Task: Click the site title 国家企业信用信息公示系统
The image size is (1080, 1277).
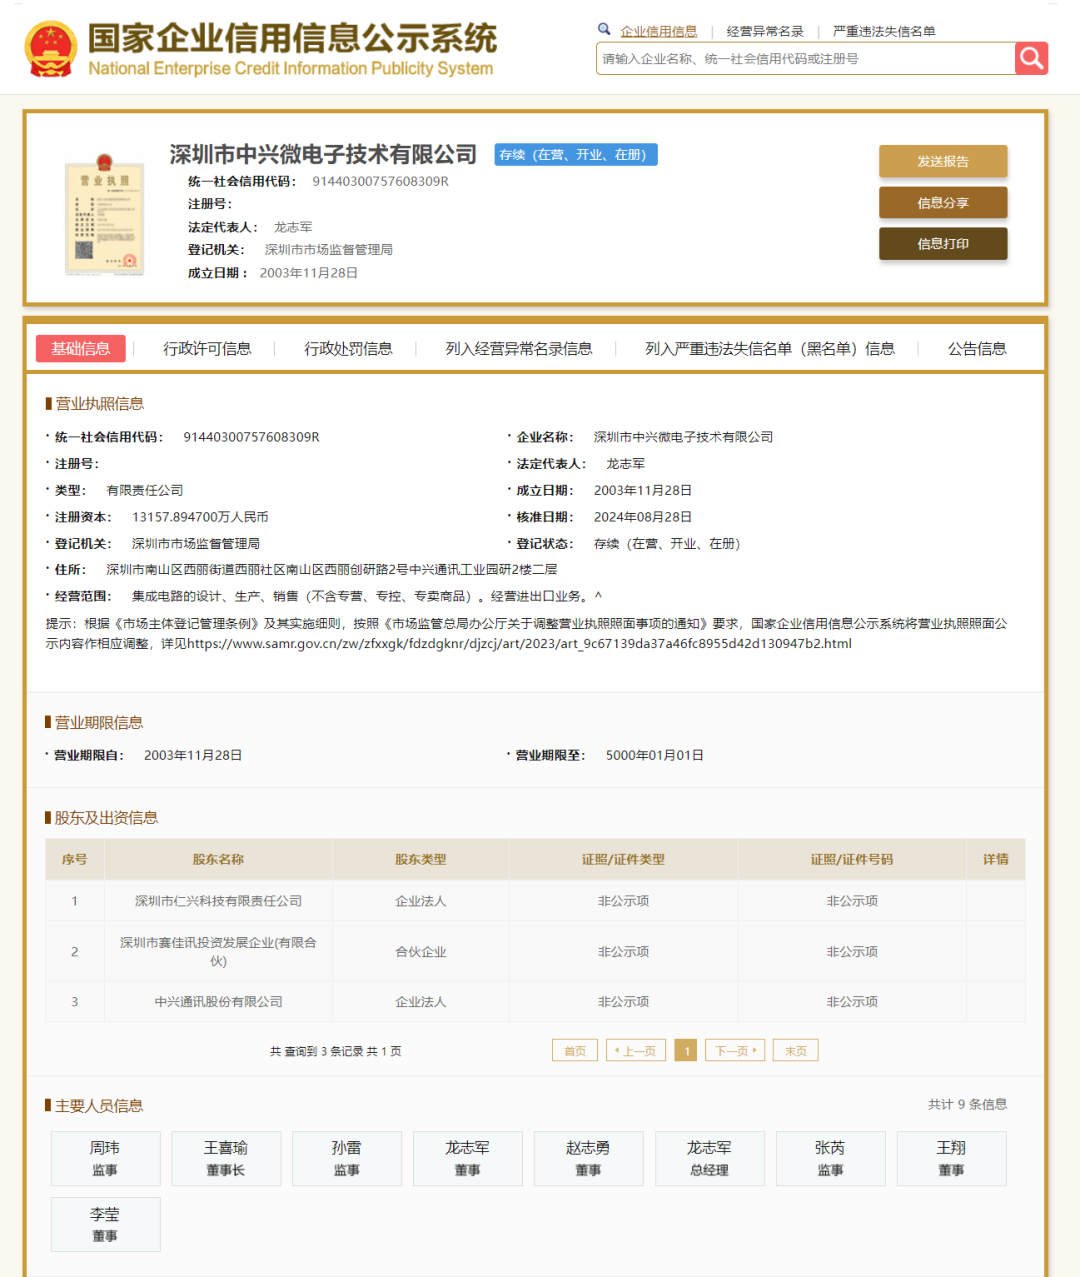Action: click(x=292, y=38)
